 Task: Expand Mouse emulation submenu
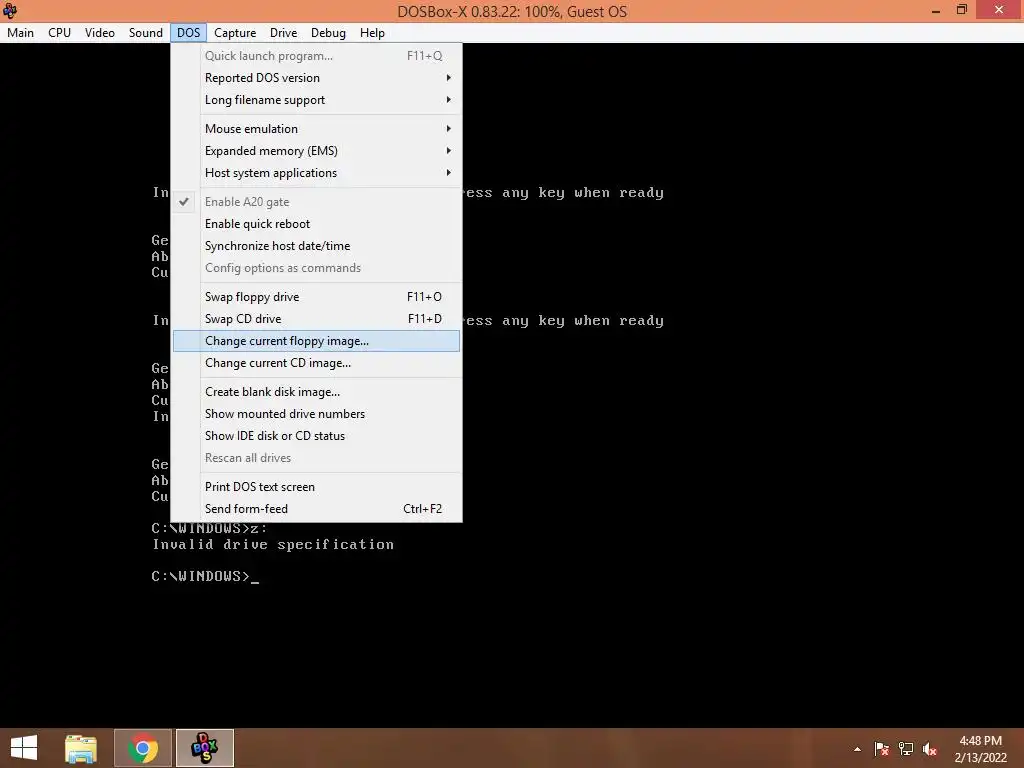pyautogui.click(x=316, y=129)
